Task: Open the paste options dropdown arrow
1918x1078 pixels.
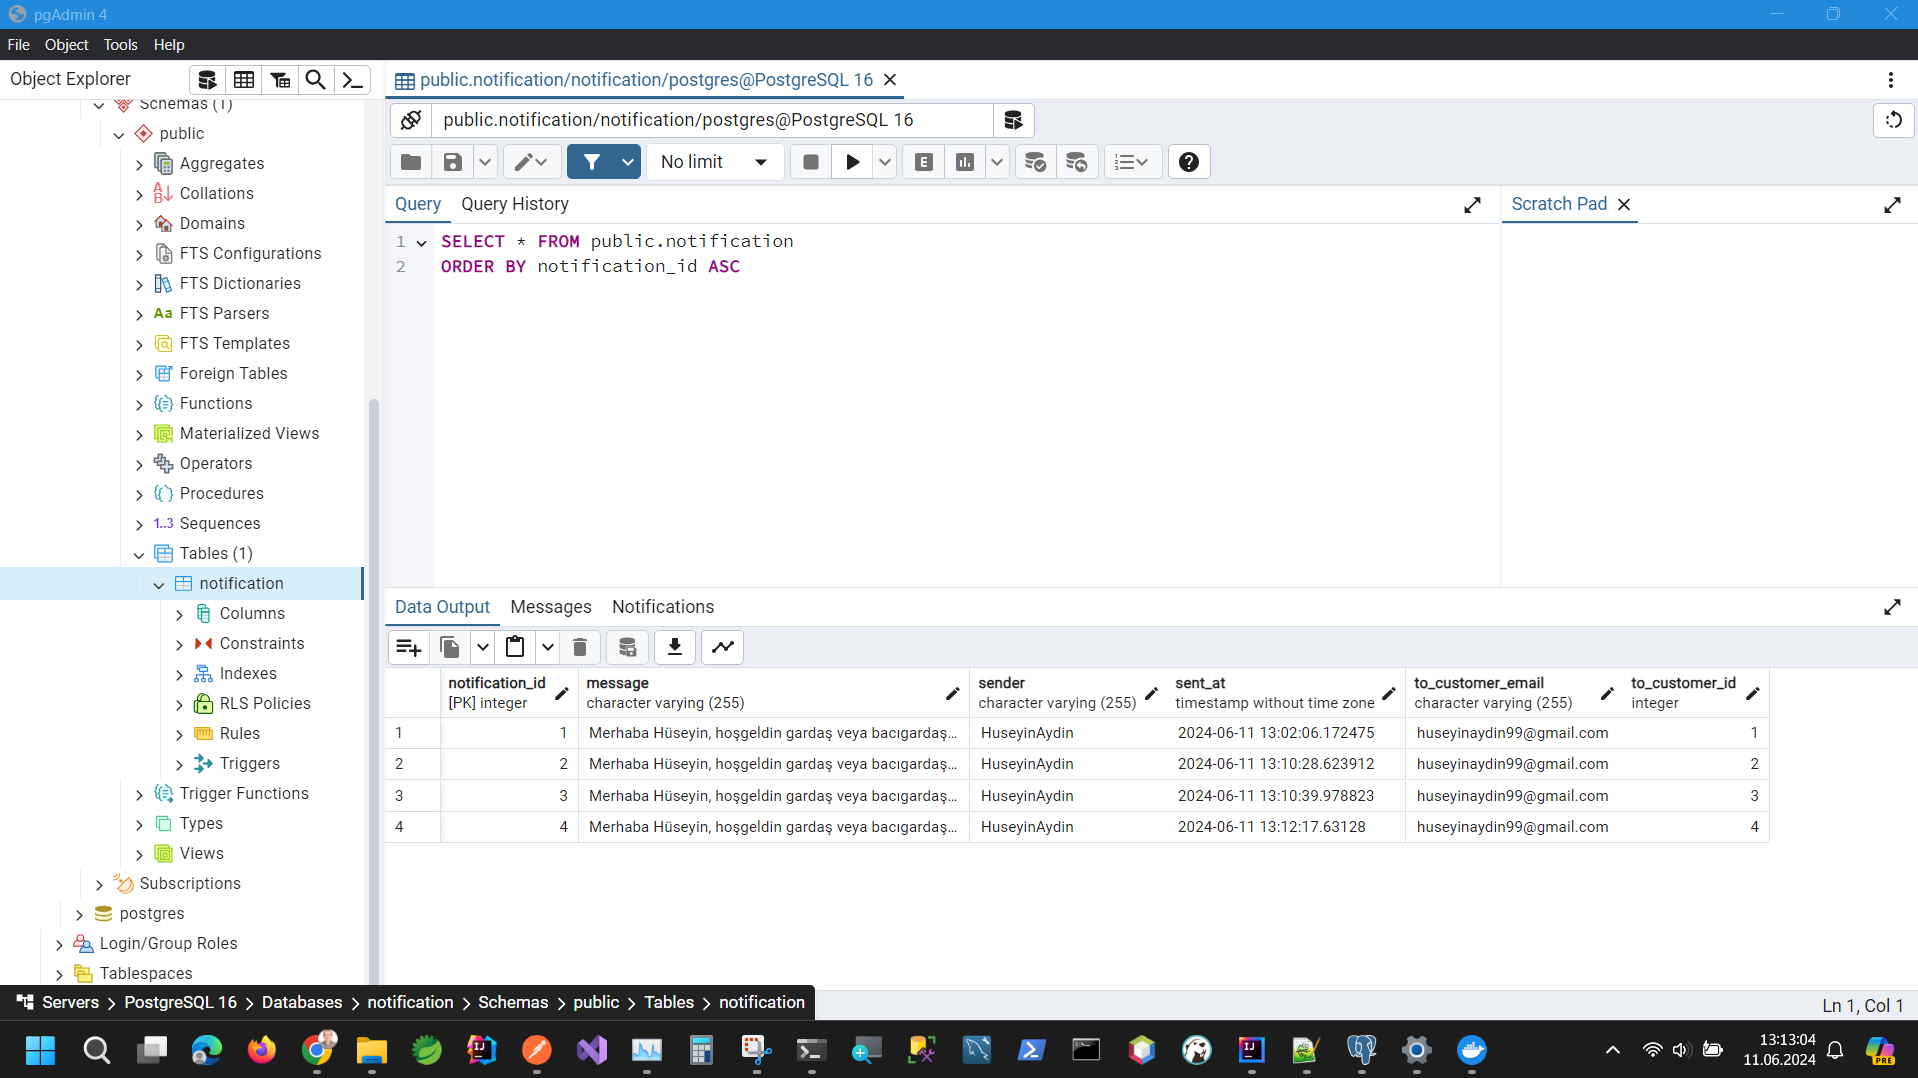Action: (547, 647)
